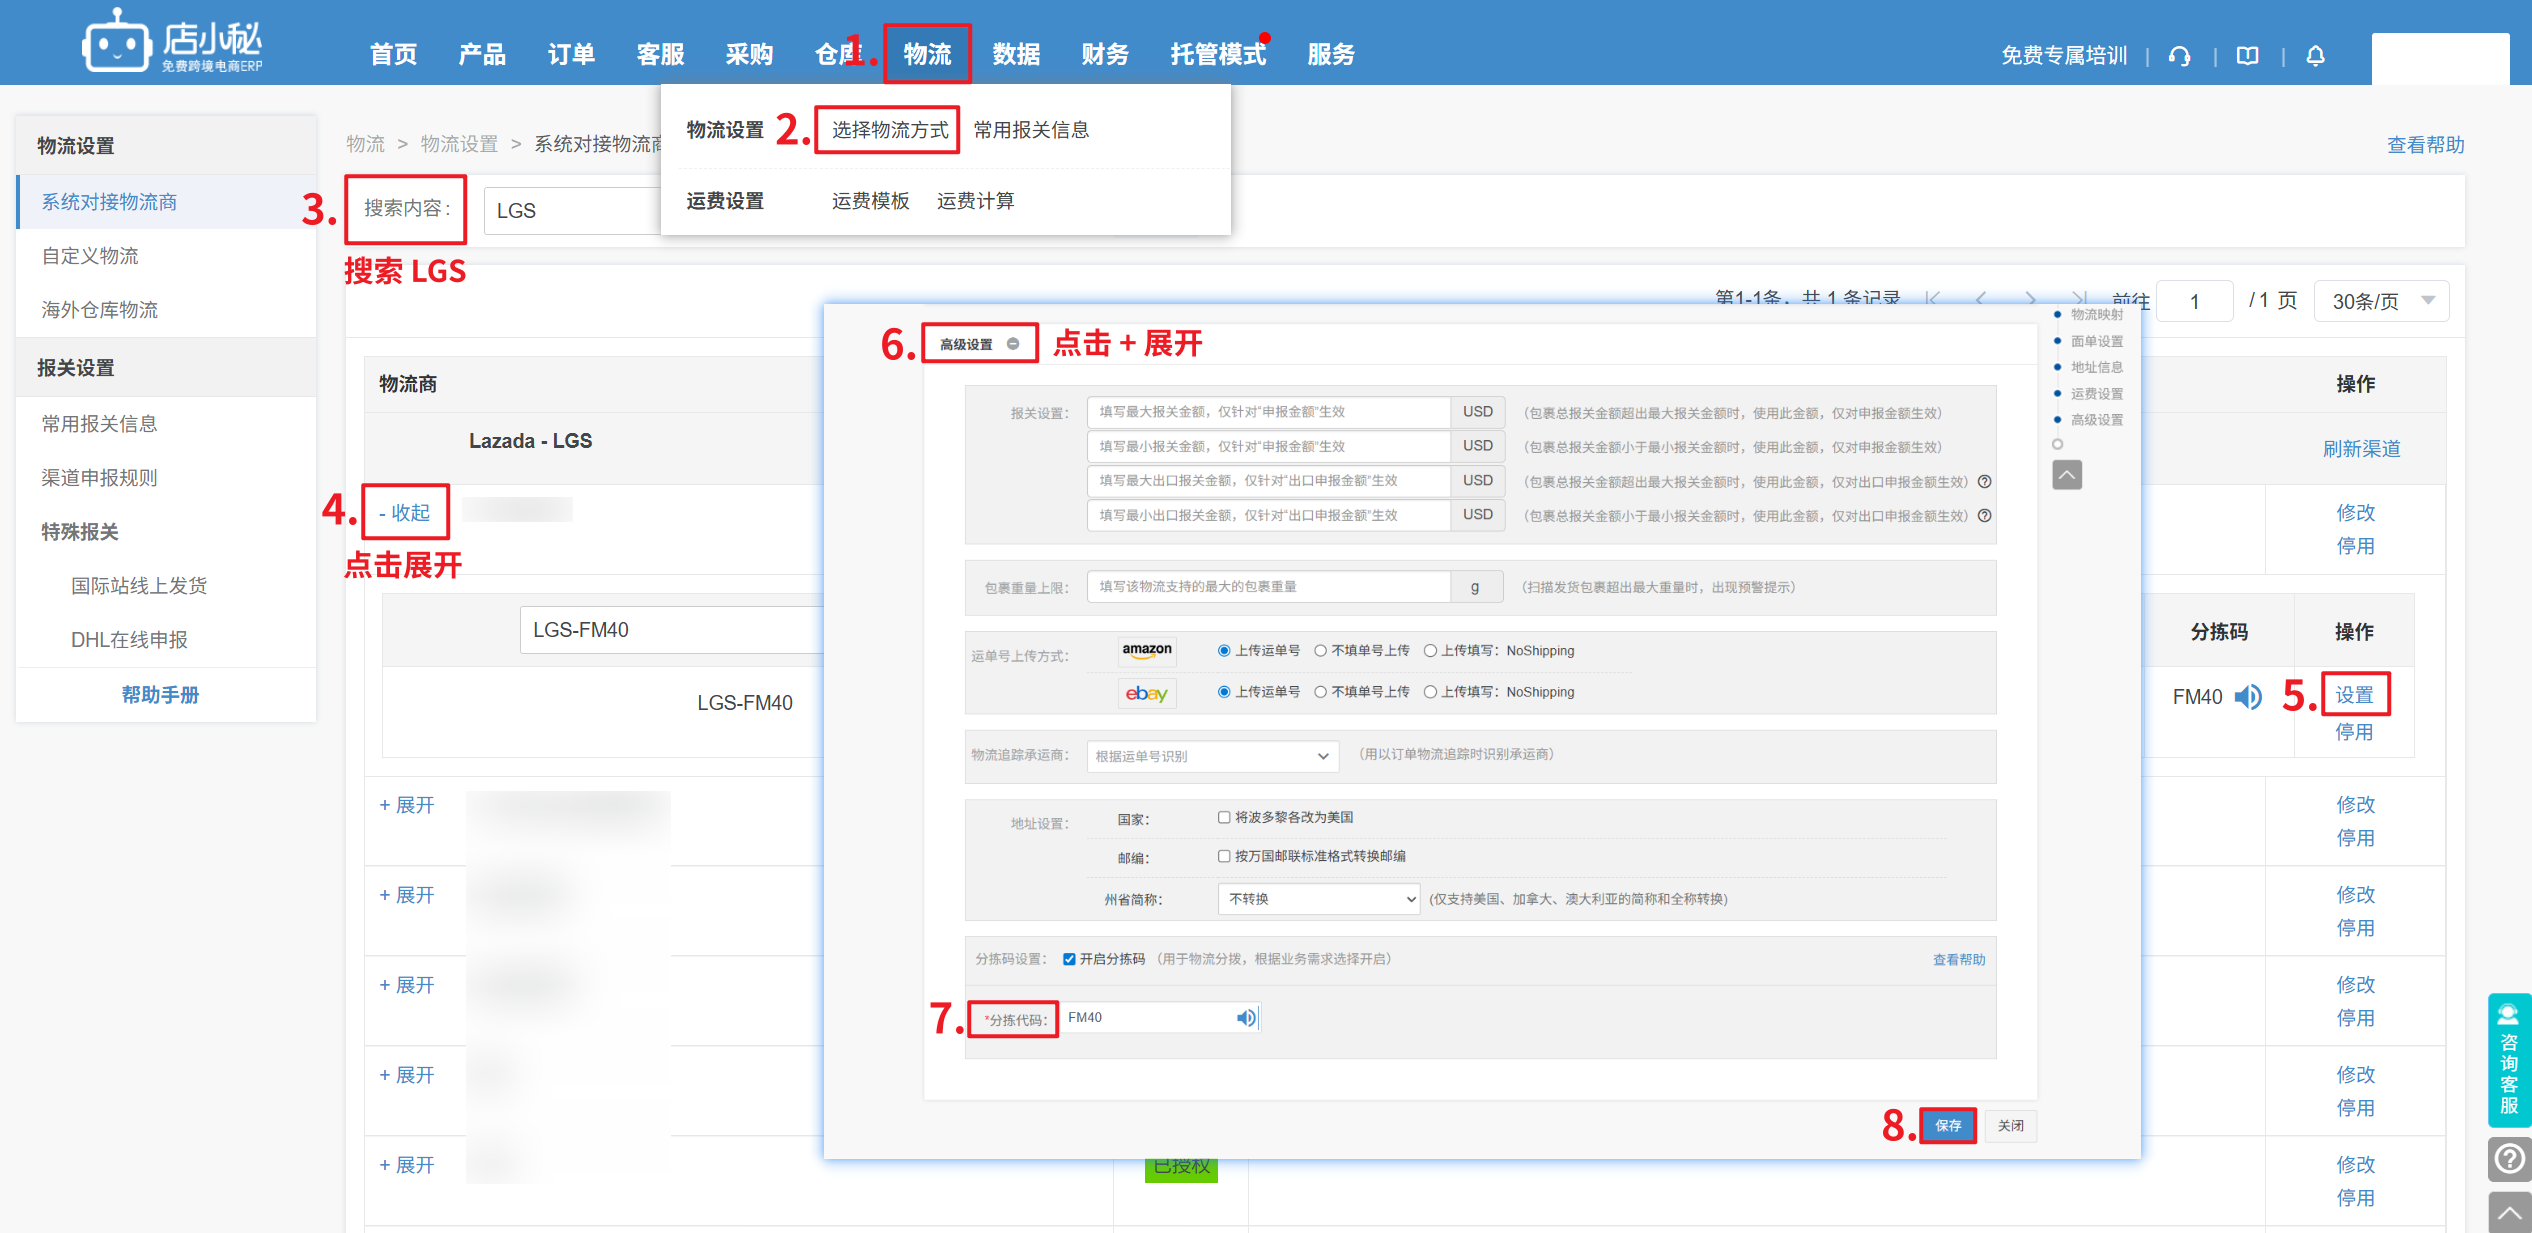
Task: Select 'Choose logistics method' submenu item
Action: click(889, 130)
